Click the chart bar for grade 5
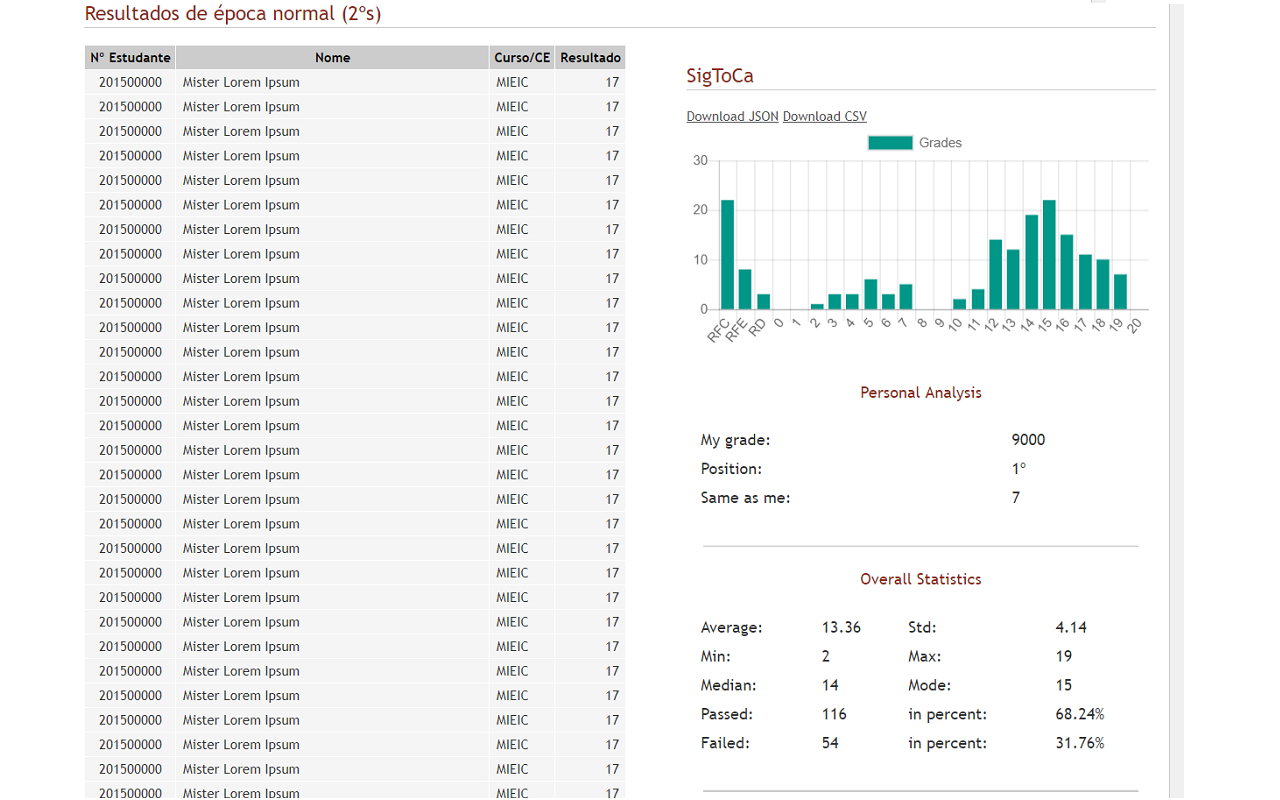1280x800 pixels. click(870, 294)
